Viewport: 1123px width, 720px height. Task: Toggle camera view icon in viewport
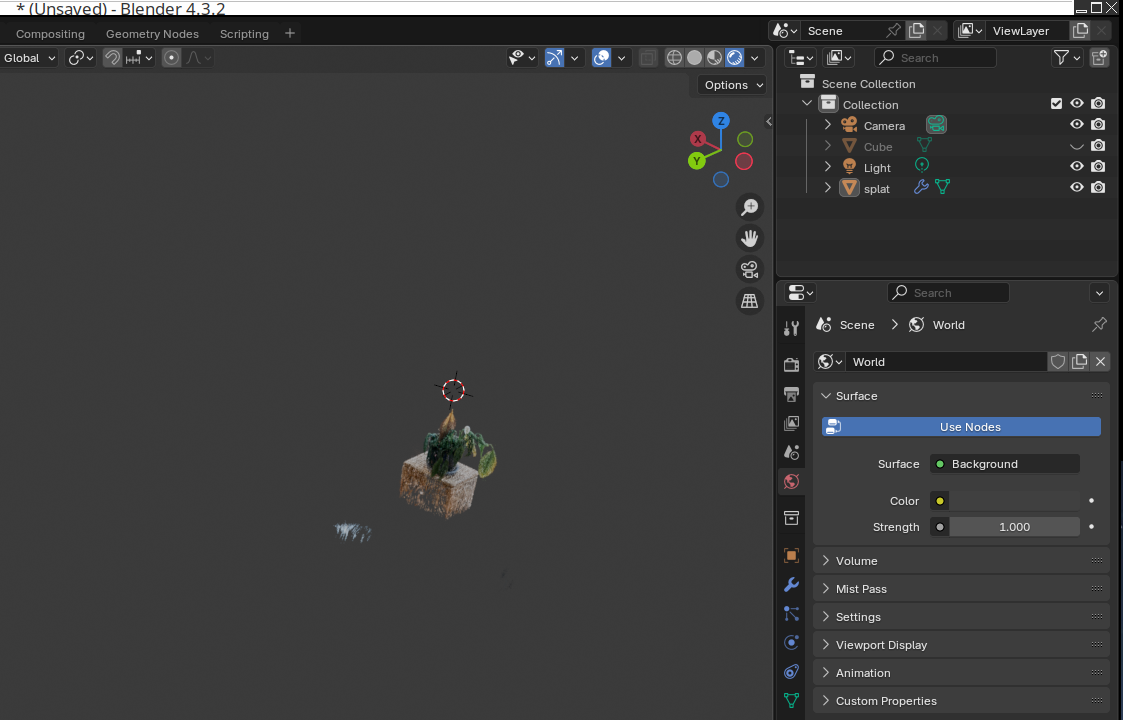click(749, 269)
